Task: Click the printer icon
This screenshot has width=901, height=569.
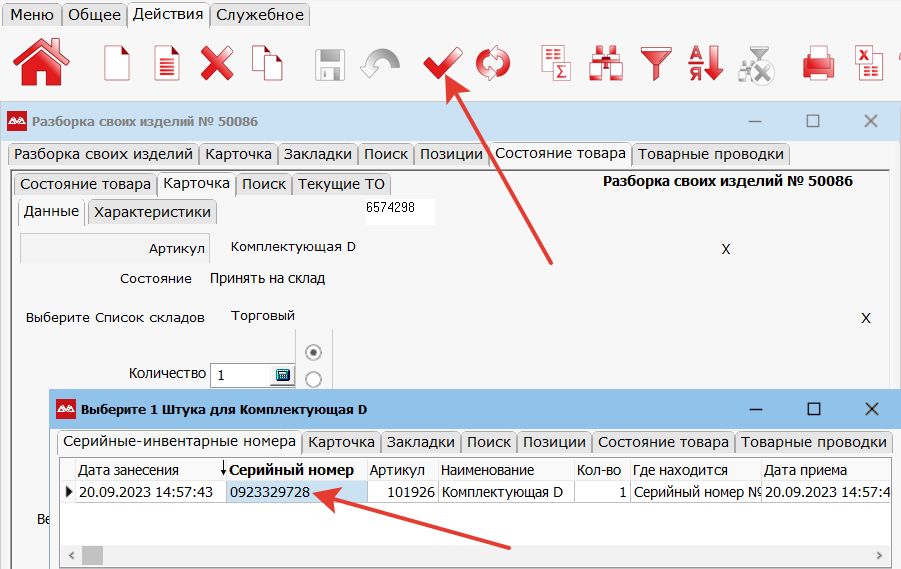Action: pyautogui.click(x=819, y=63)
